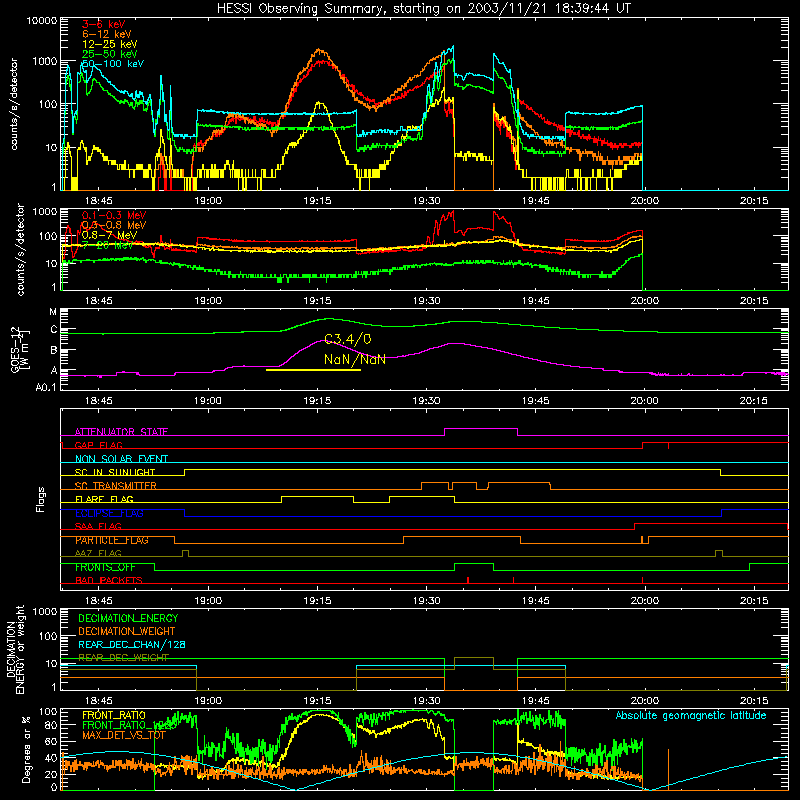Click the 'DECIMATION_WEIGHT' legend label
The image size is (800, 800).
(127, 632)
